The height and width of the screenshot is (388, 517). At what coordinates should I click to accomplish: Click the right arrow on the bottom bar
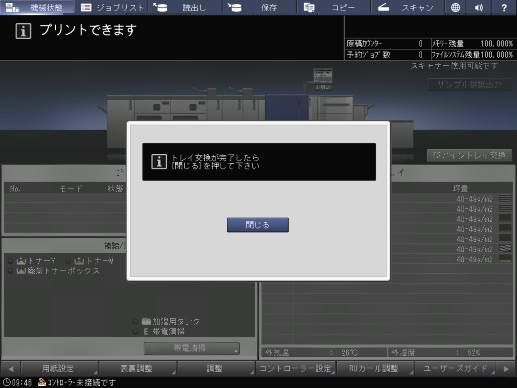[x=506, y=369]
